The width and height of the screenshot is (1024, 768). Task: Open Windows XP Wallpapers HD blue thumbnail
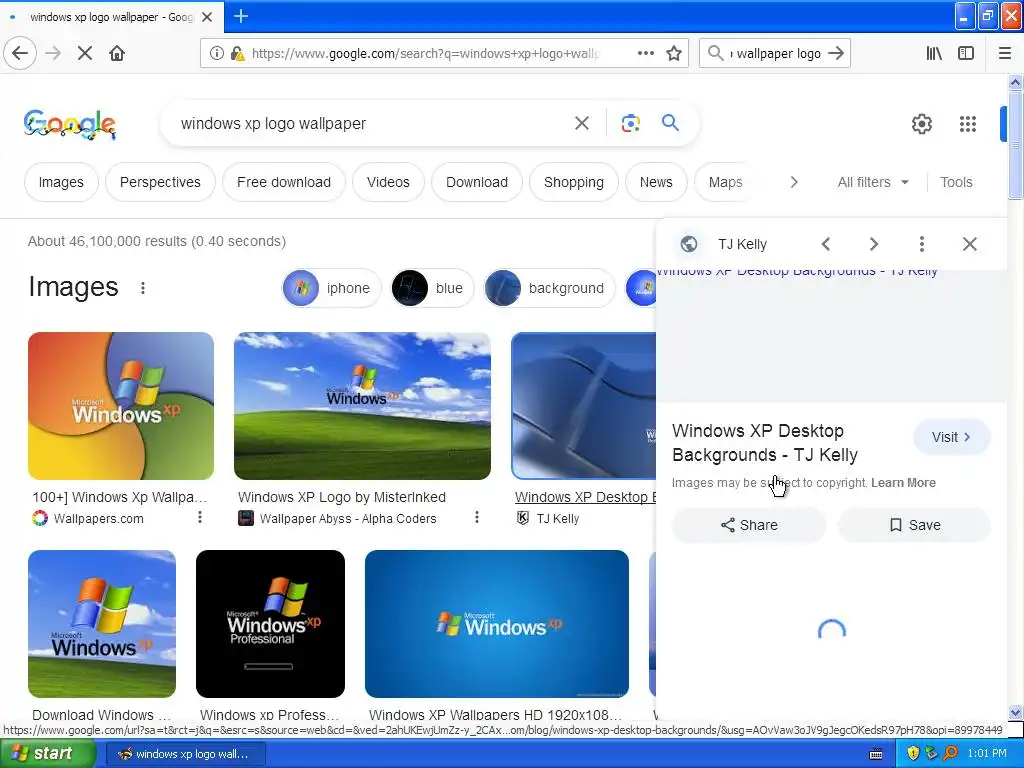pyautogui.click(x=497, y=624)
